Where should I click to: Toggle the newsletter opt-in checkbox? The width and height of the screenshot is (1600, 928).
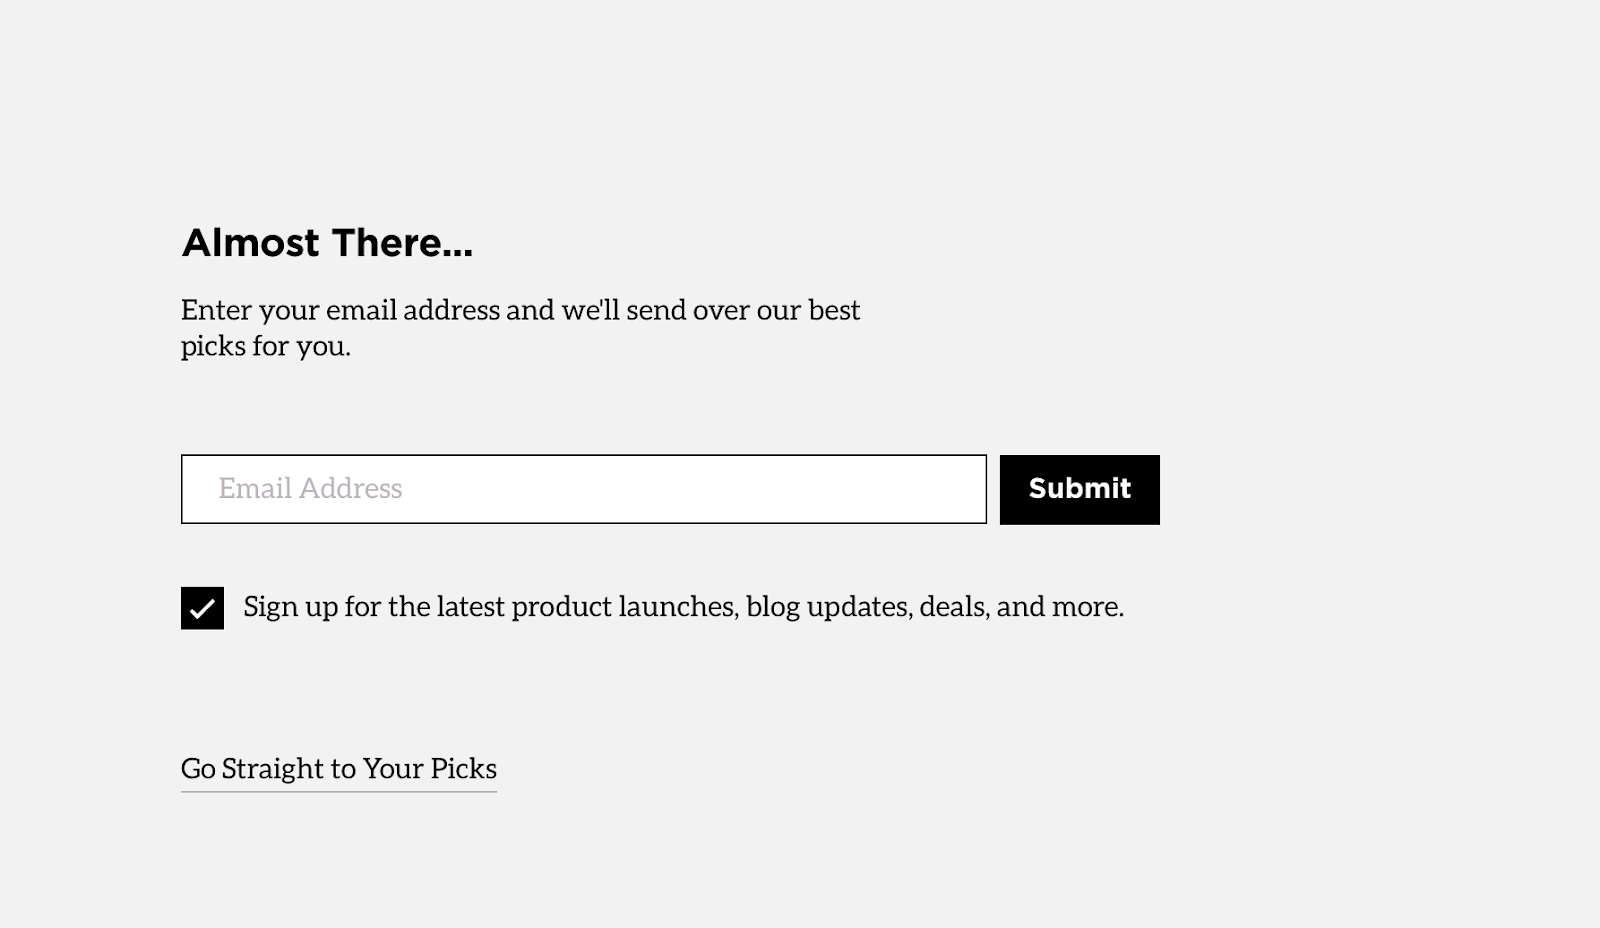(x=202, y=608)
